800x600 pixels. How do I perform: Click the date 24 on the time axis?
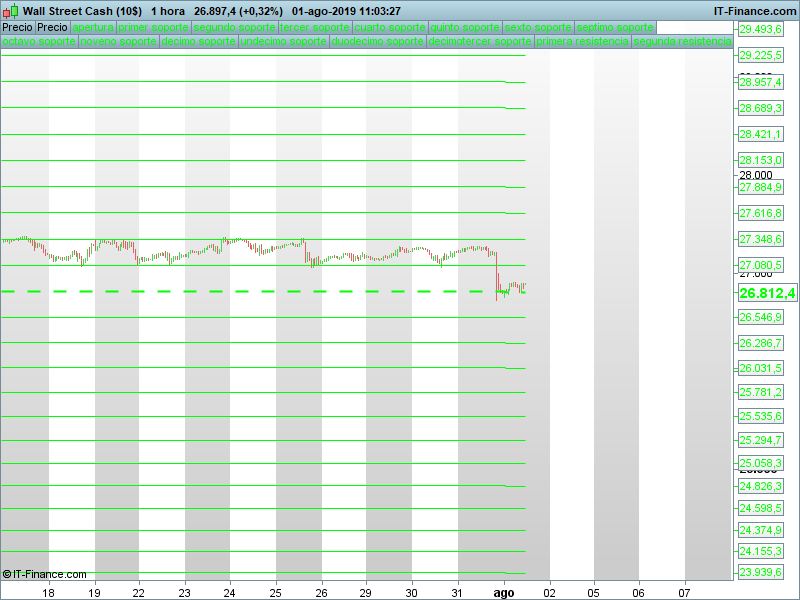pos(229,592)
